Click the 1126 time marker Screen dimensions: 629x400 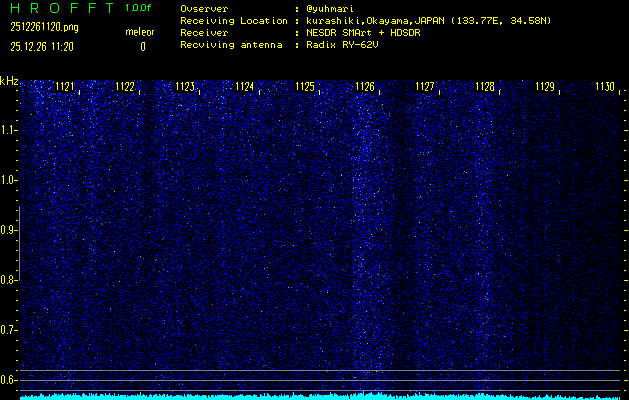tap(365, 87)
